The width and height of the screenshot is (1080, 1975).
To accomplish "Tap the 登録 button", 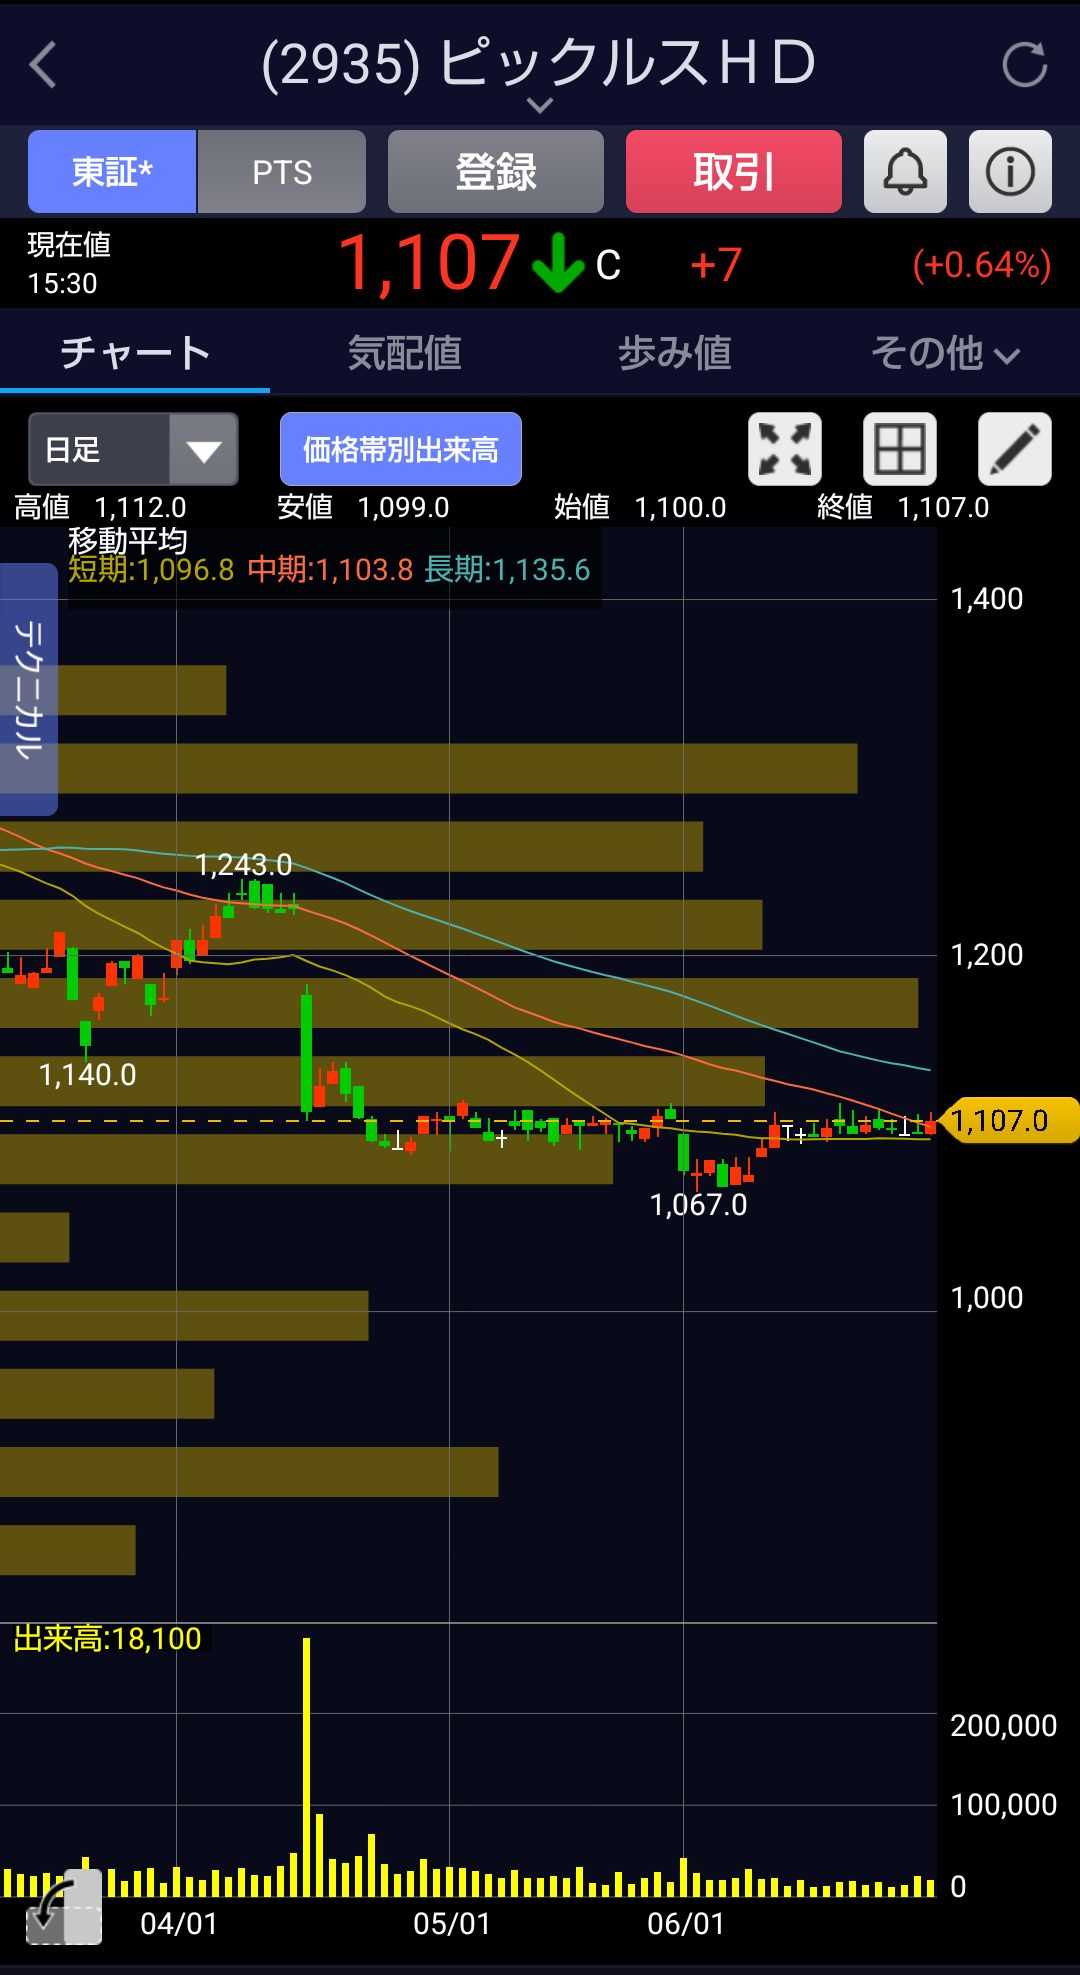I will tap(496, 172).
